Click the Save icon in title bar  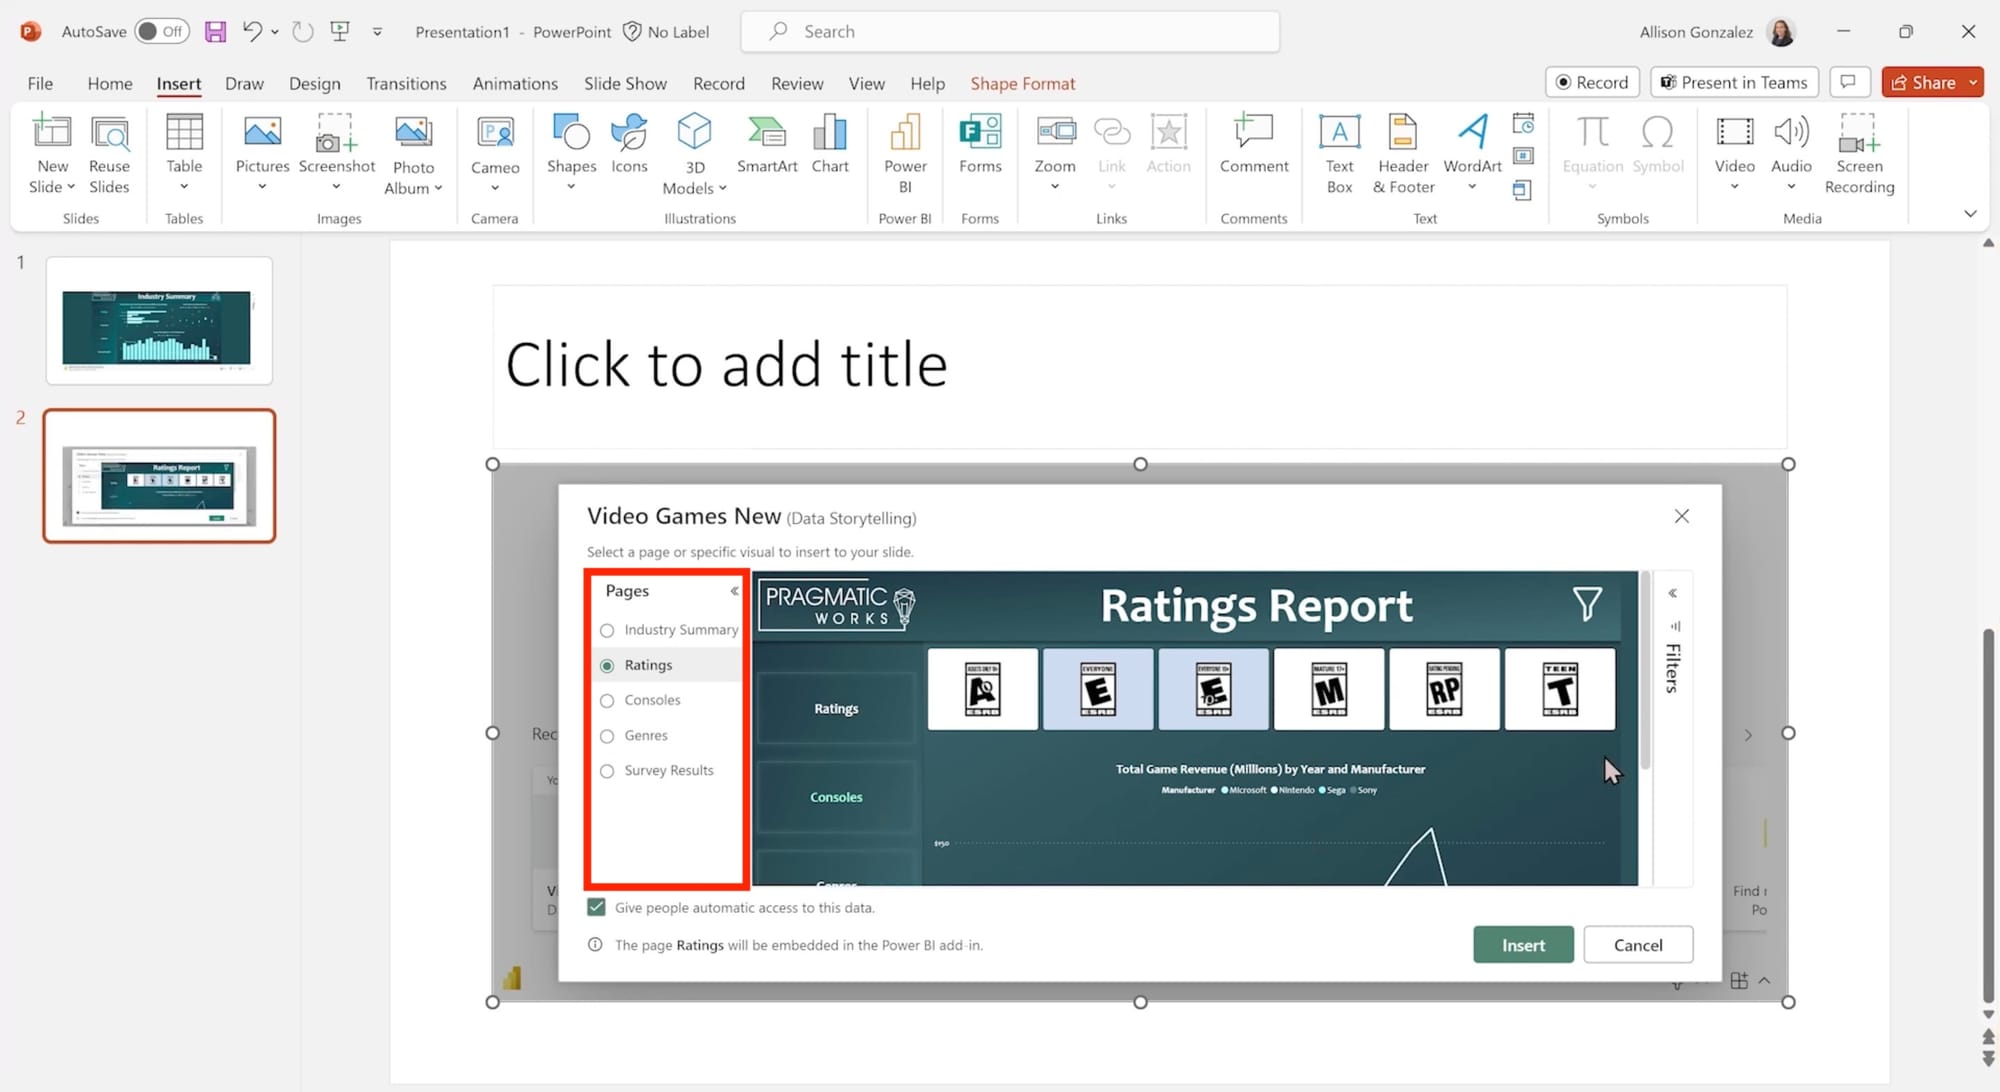coord(215,32)
